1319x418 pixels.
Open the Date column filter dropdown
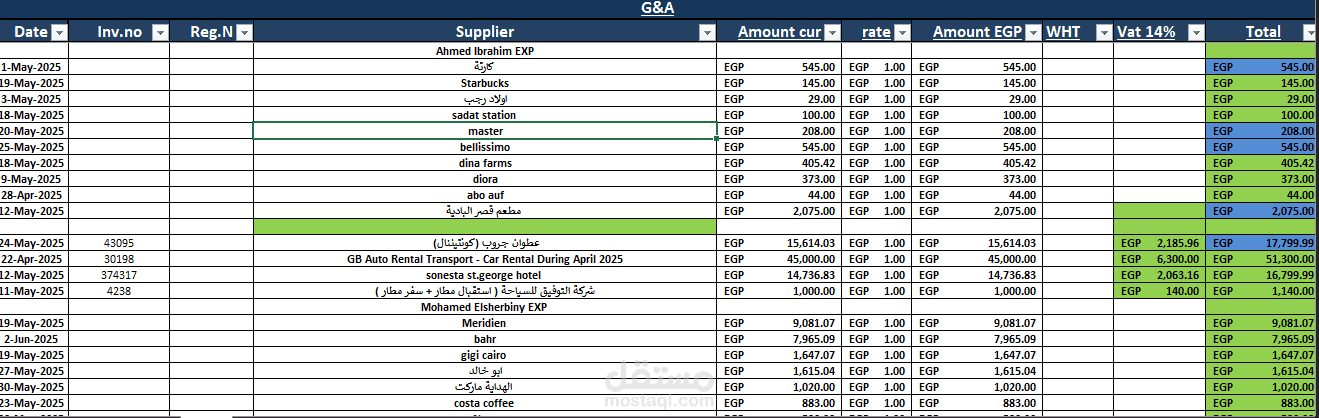click(x=58, y=32)
